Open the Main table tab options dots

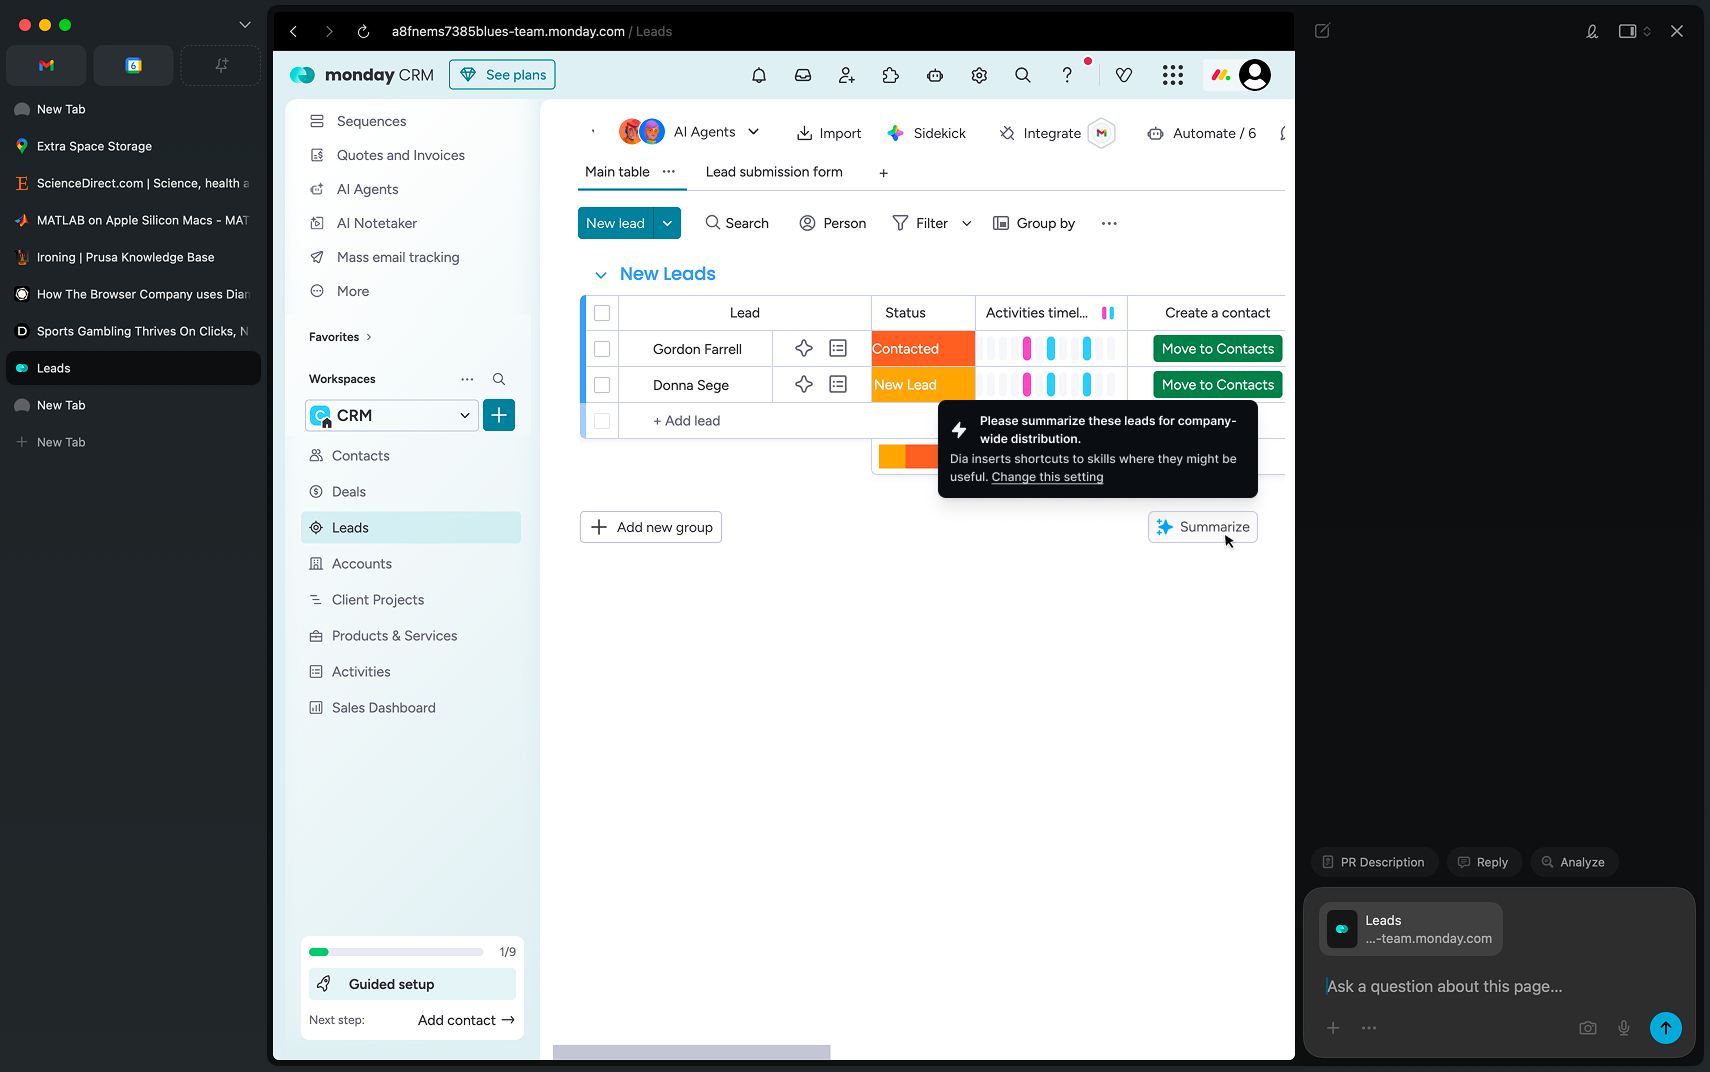point(669,172)
